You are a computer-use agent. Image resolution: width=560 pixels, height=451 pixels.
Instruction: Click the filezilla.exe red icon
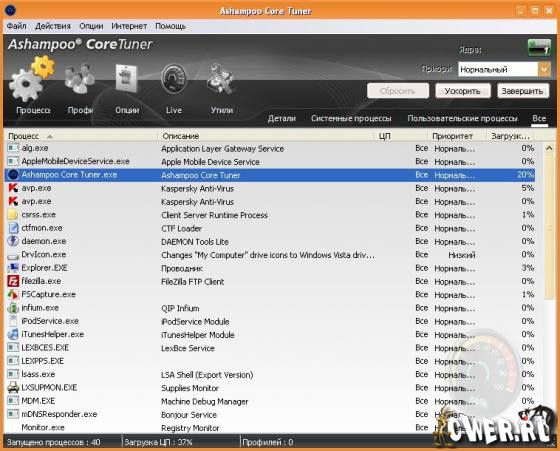[x=13, y=281]
